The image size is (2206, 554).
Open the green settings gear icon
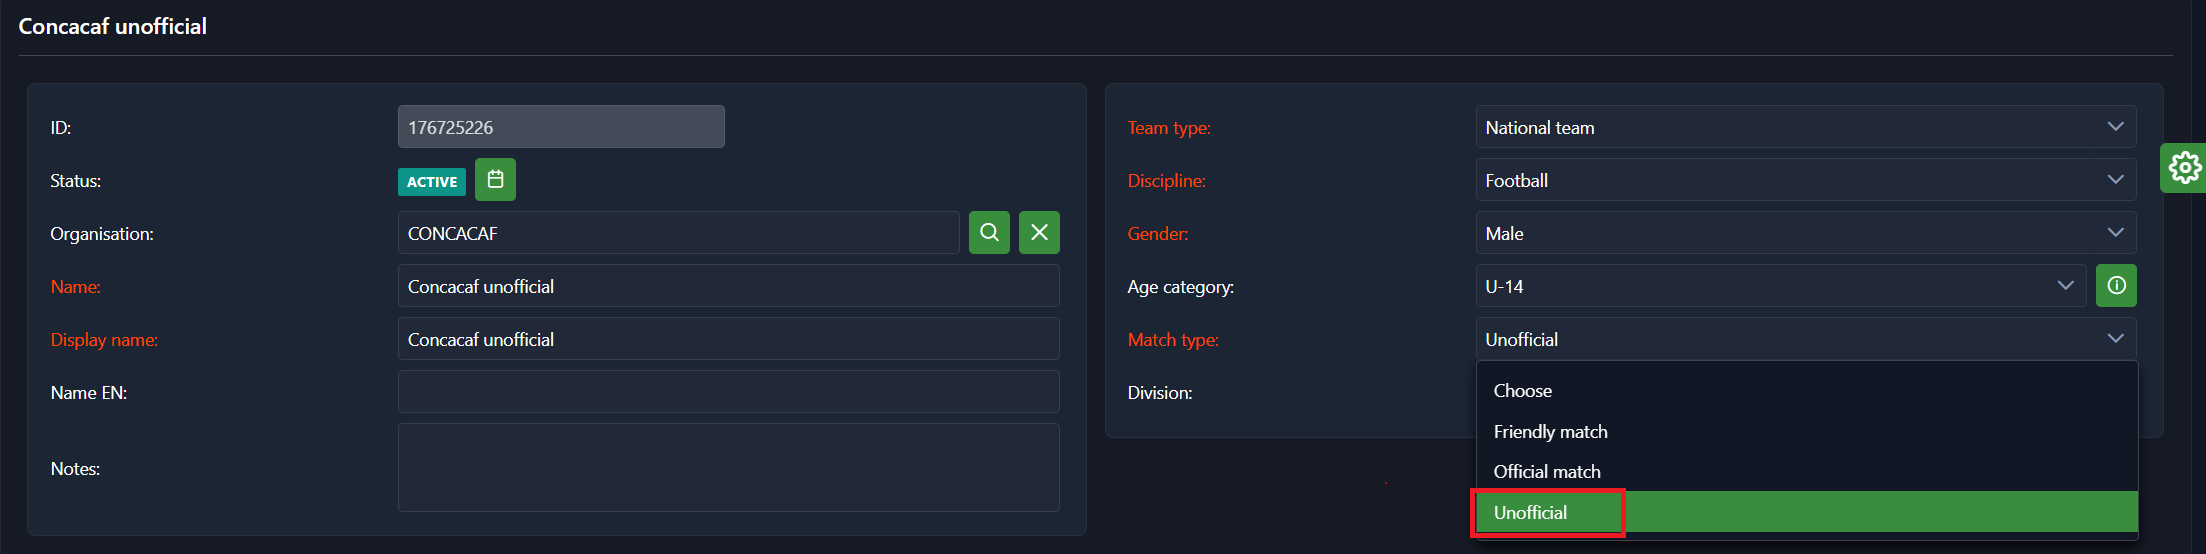[2184, 168]
